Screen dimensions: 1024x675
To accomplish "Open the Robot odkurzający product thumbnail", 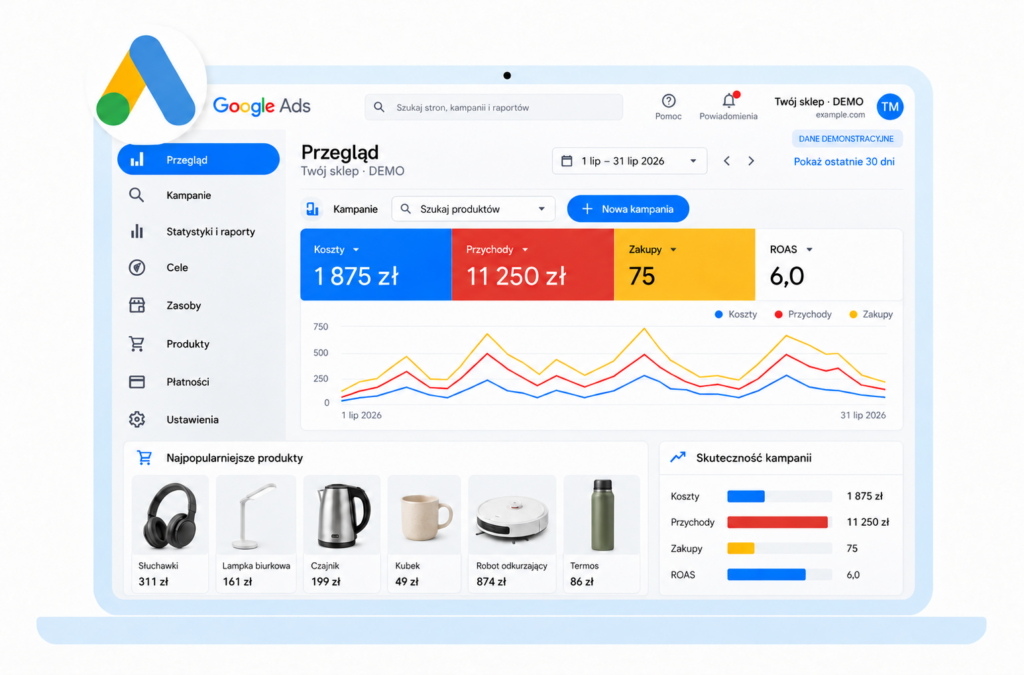I will (512, 515).
